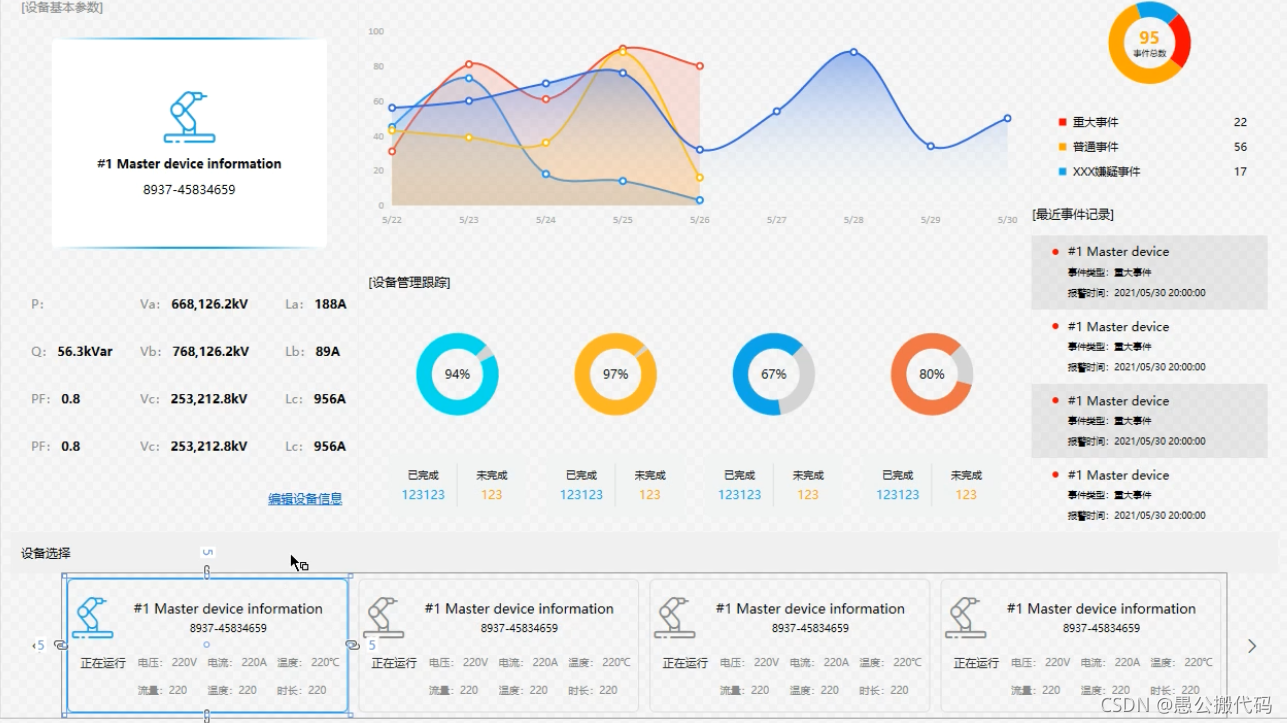1287x723 pixels.
Task: Click the 普通事件 count value 56
Action: pos(1240,147)
